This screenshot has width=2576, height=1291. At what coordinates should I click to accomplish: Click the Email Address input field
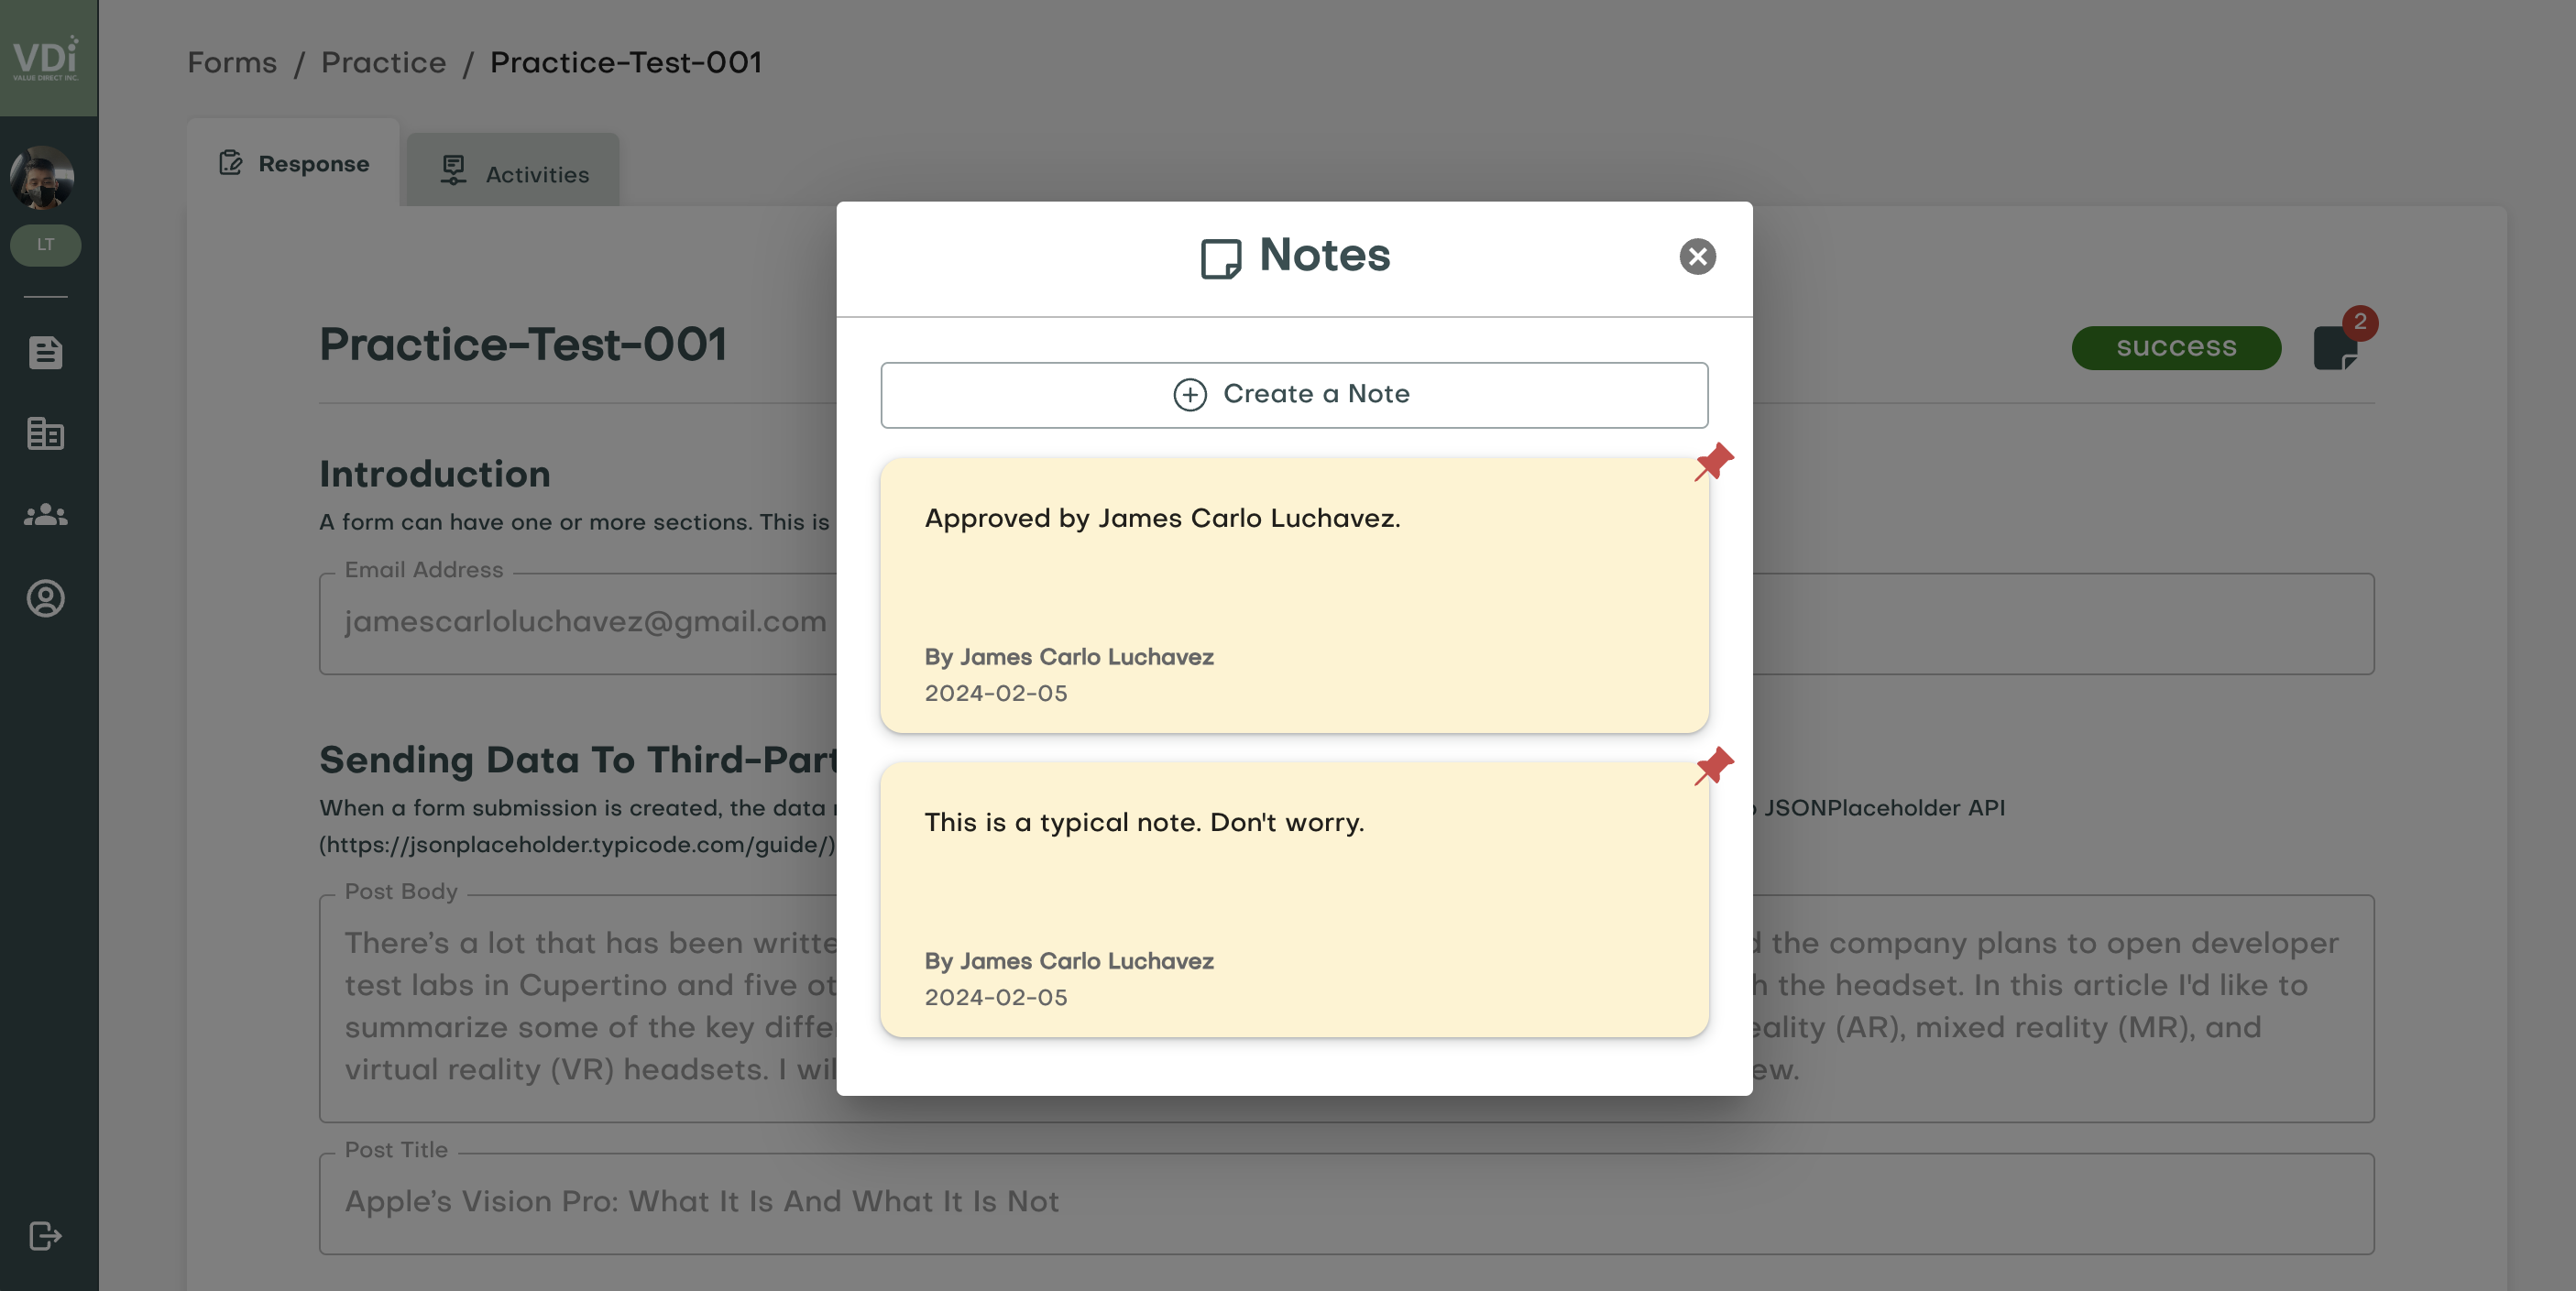(578, 622)
